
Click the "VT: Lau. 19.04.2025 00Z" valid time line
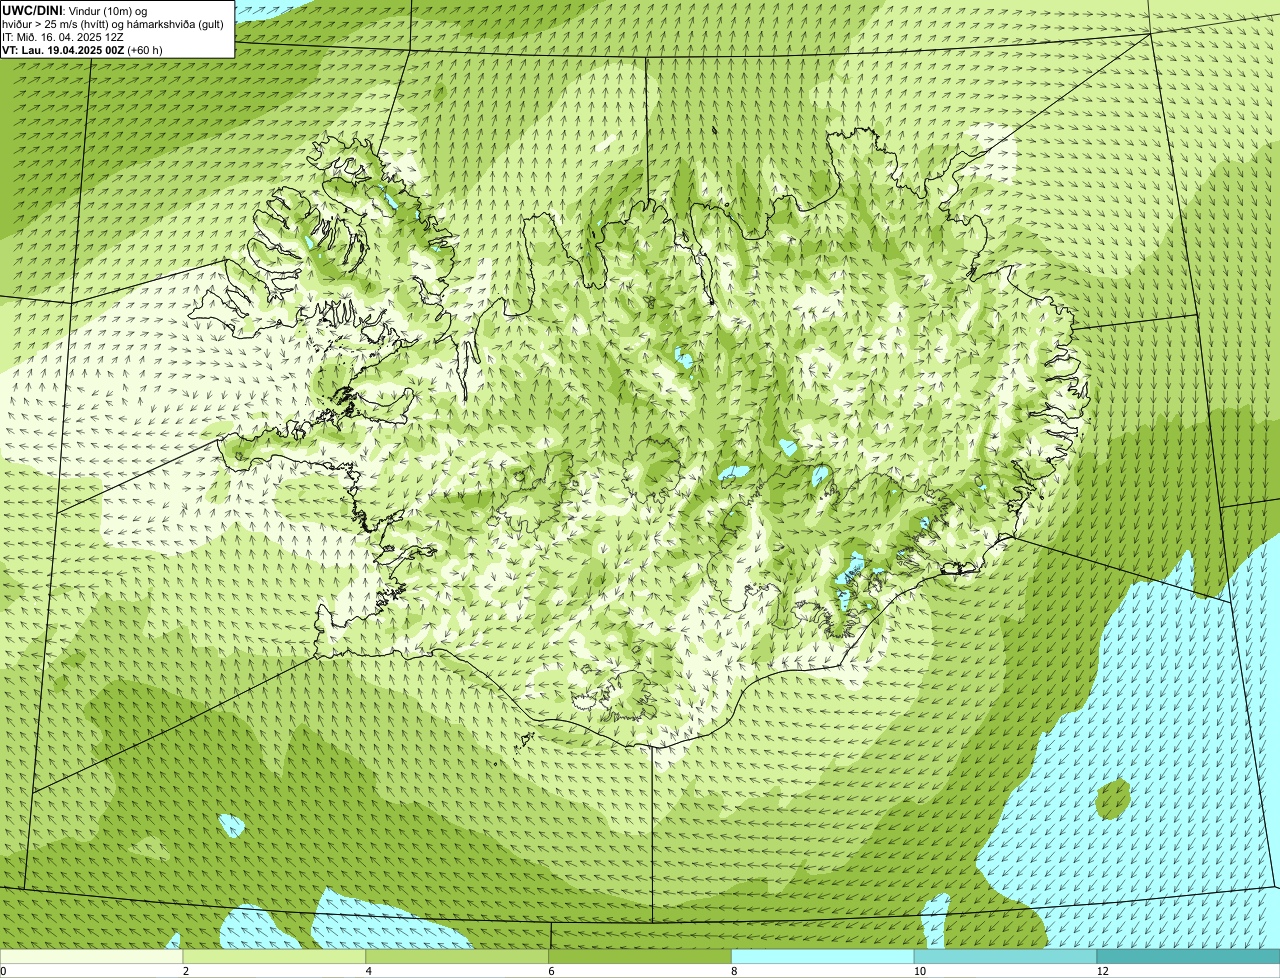pos(82,50)
